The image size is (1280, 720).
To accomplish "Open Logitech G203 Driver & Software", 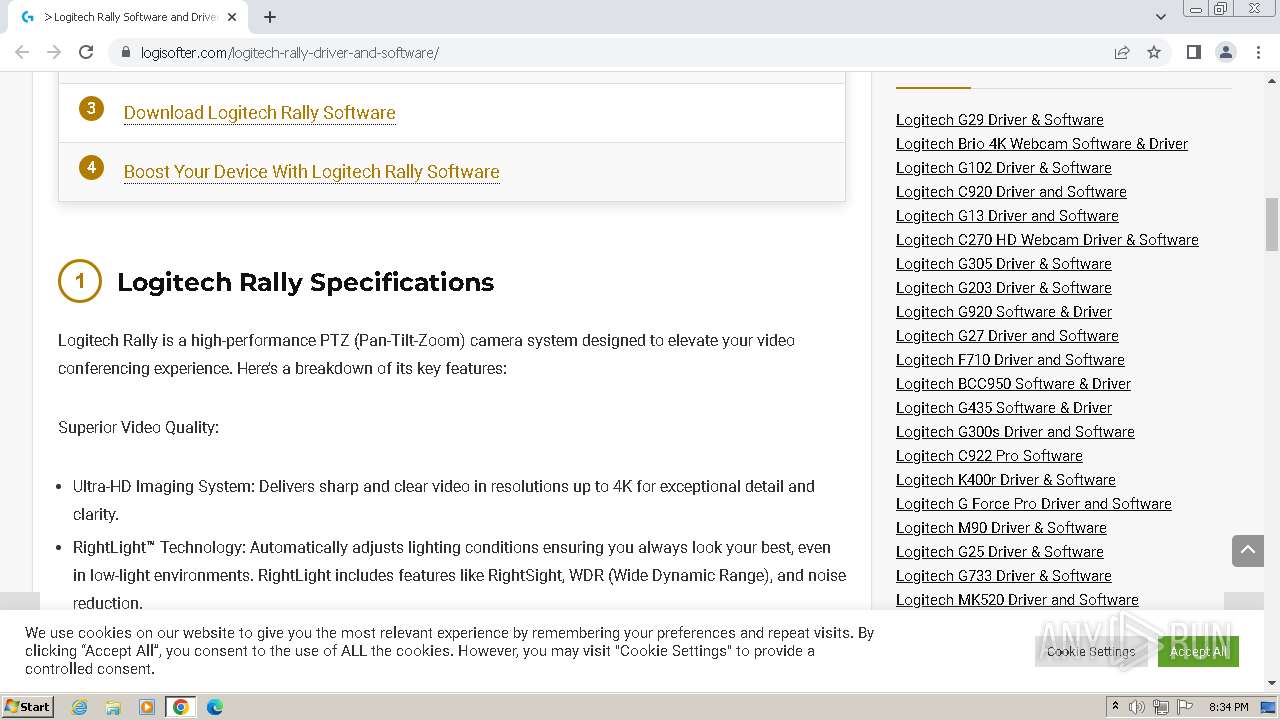I will point(1004,287).
